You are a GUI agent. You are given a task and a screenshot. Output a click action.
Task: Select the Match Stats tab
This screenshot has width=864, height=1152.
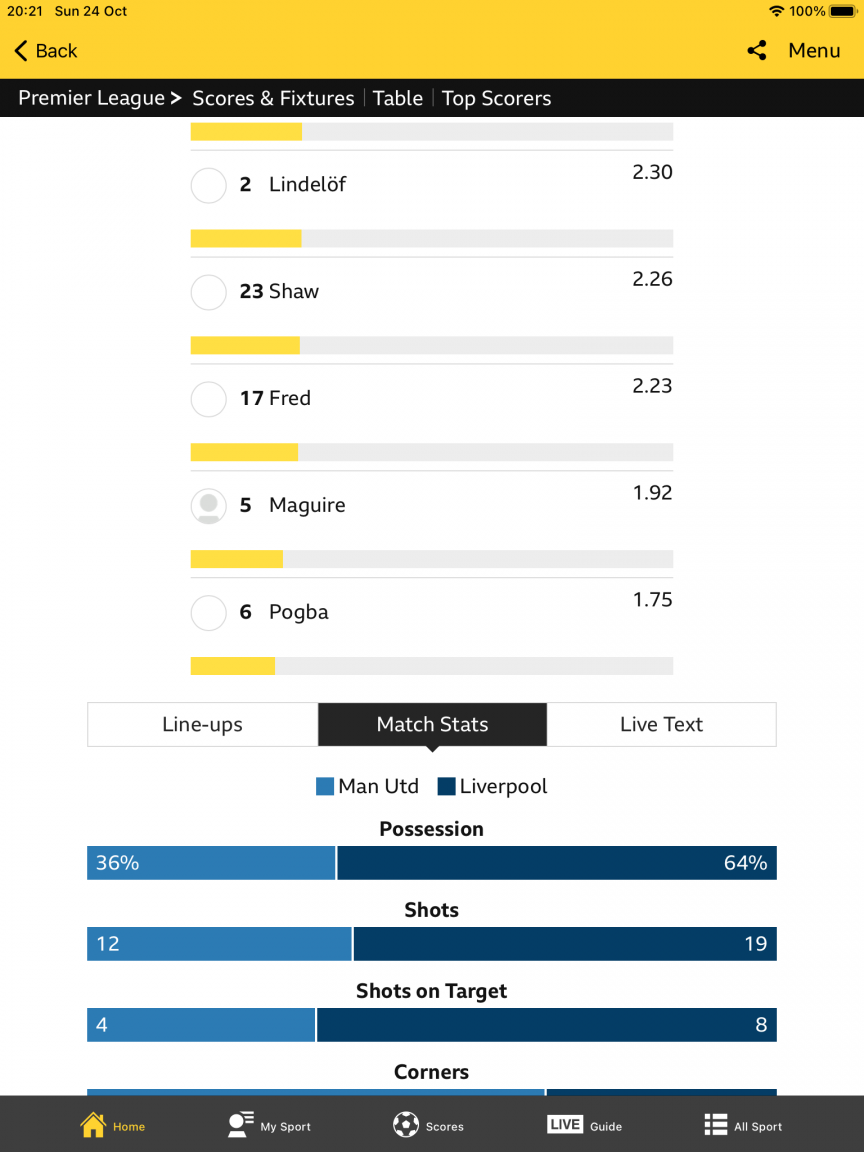pos(432,725)
